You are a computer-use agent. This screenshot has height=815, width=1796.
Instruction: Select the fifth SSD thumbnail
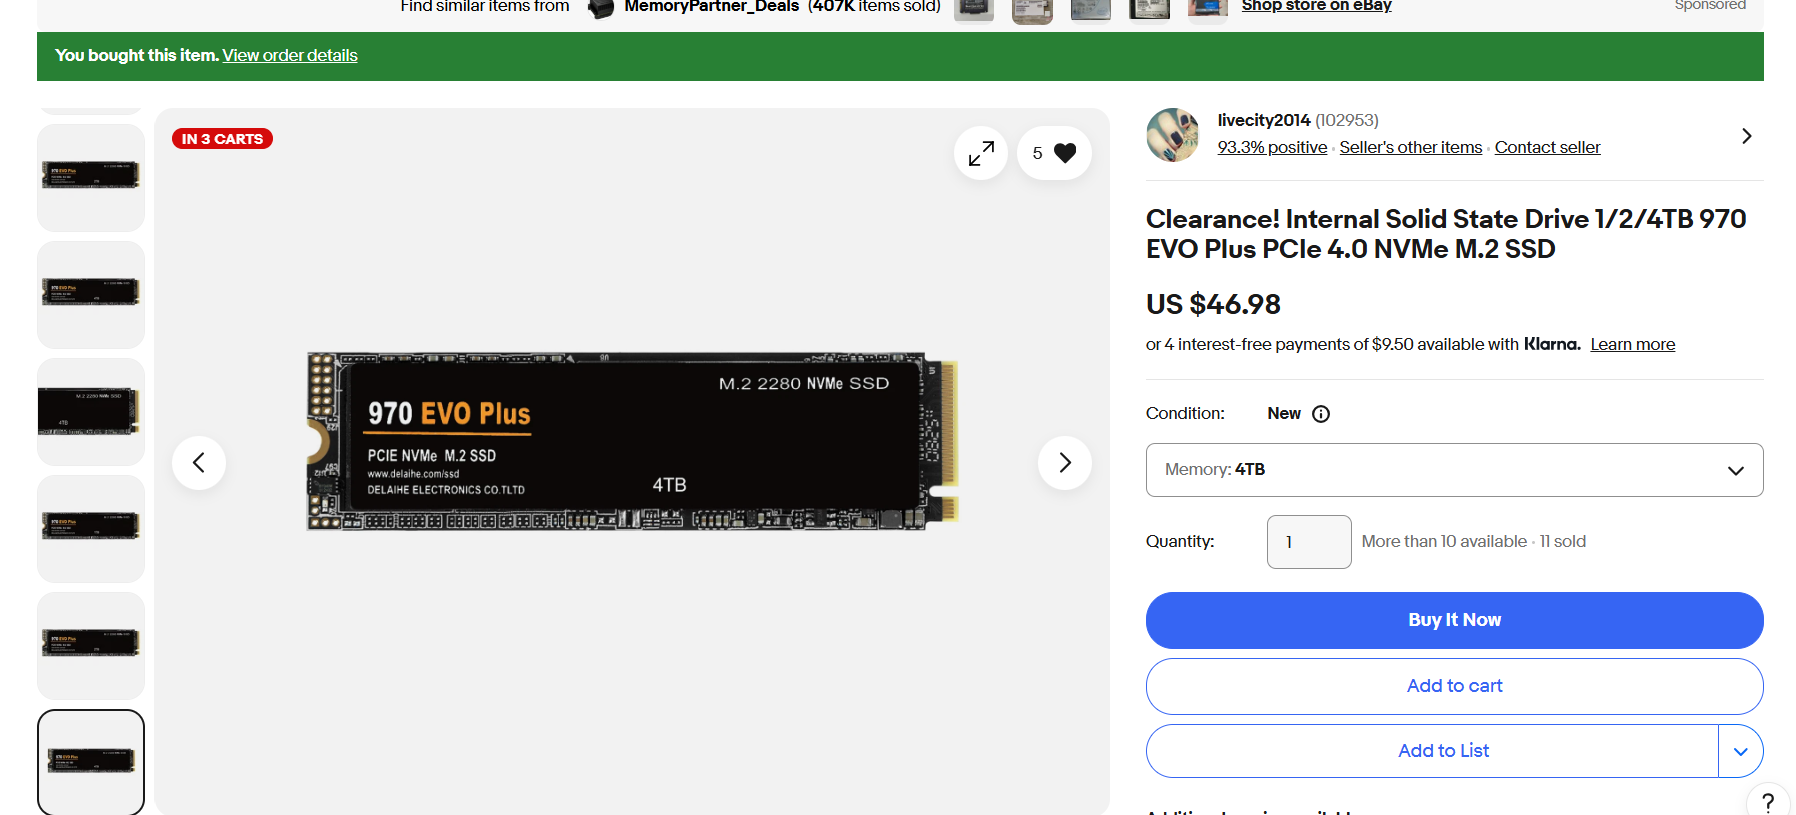point(91,646)
